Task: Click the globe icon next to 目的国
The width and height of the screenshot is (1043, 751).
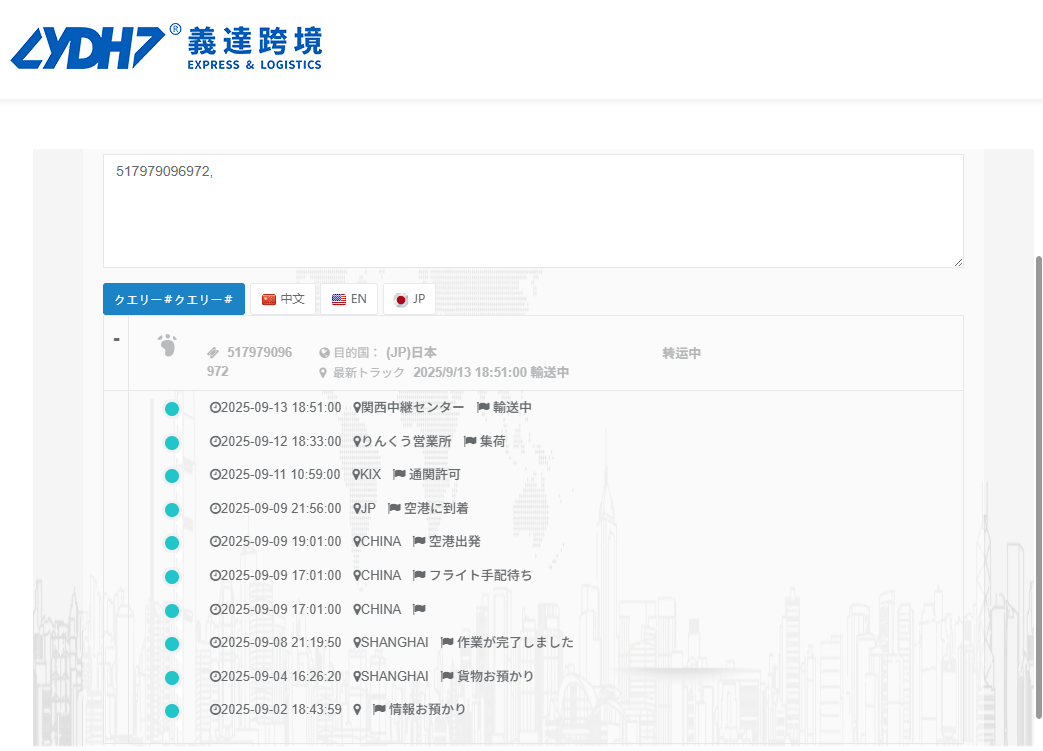Action: 324,353
